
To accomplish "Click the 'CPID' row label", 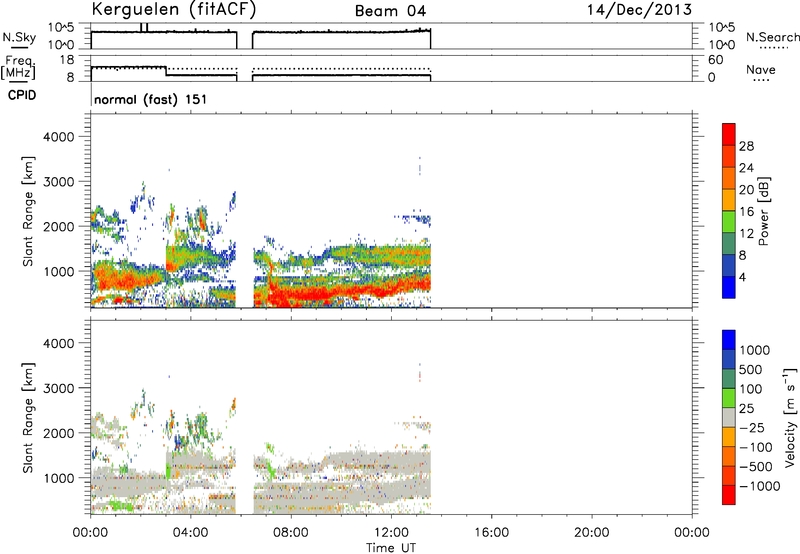I will click(22, 95).
